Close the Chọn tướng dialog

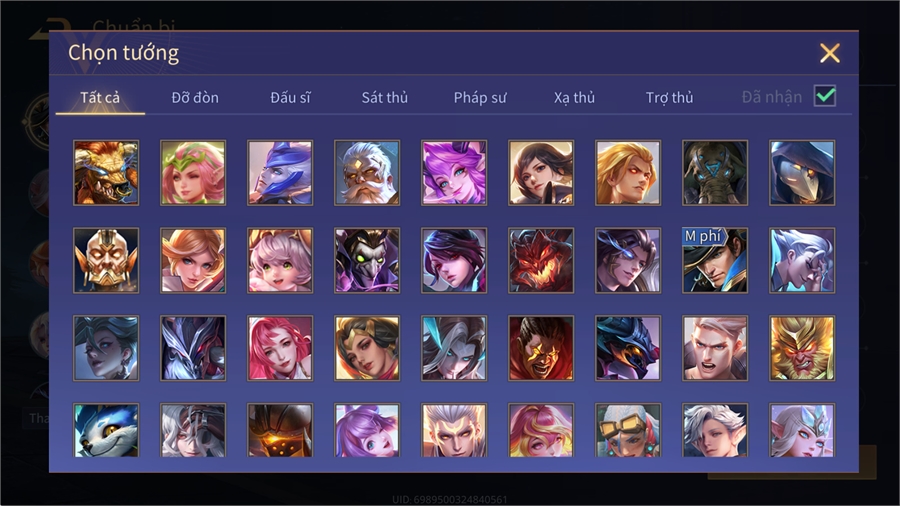(829, 53)
